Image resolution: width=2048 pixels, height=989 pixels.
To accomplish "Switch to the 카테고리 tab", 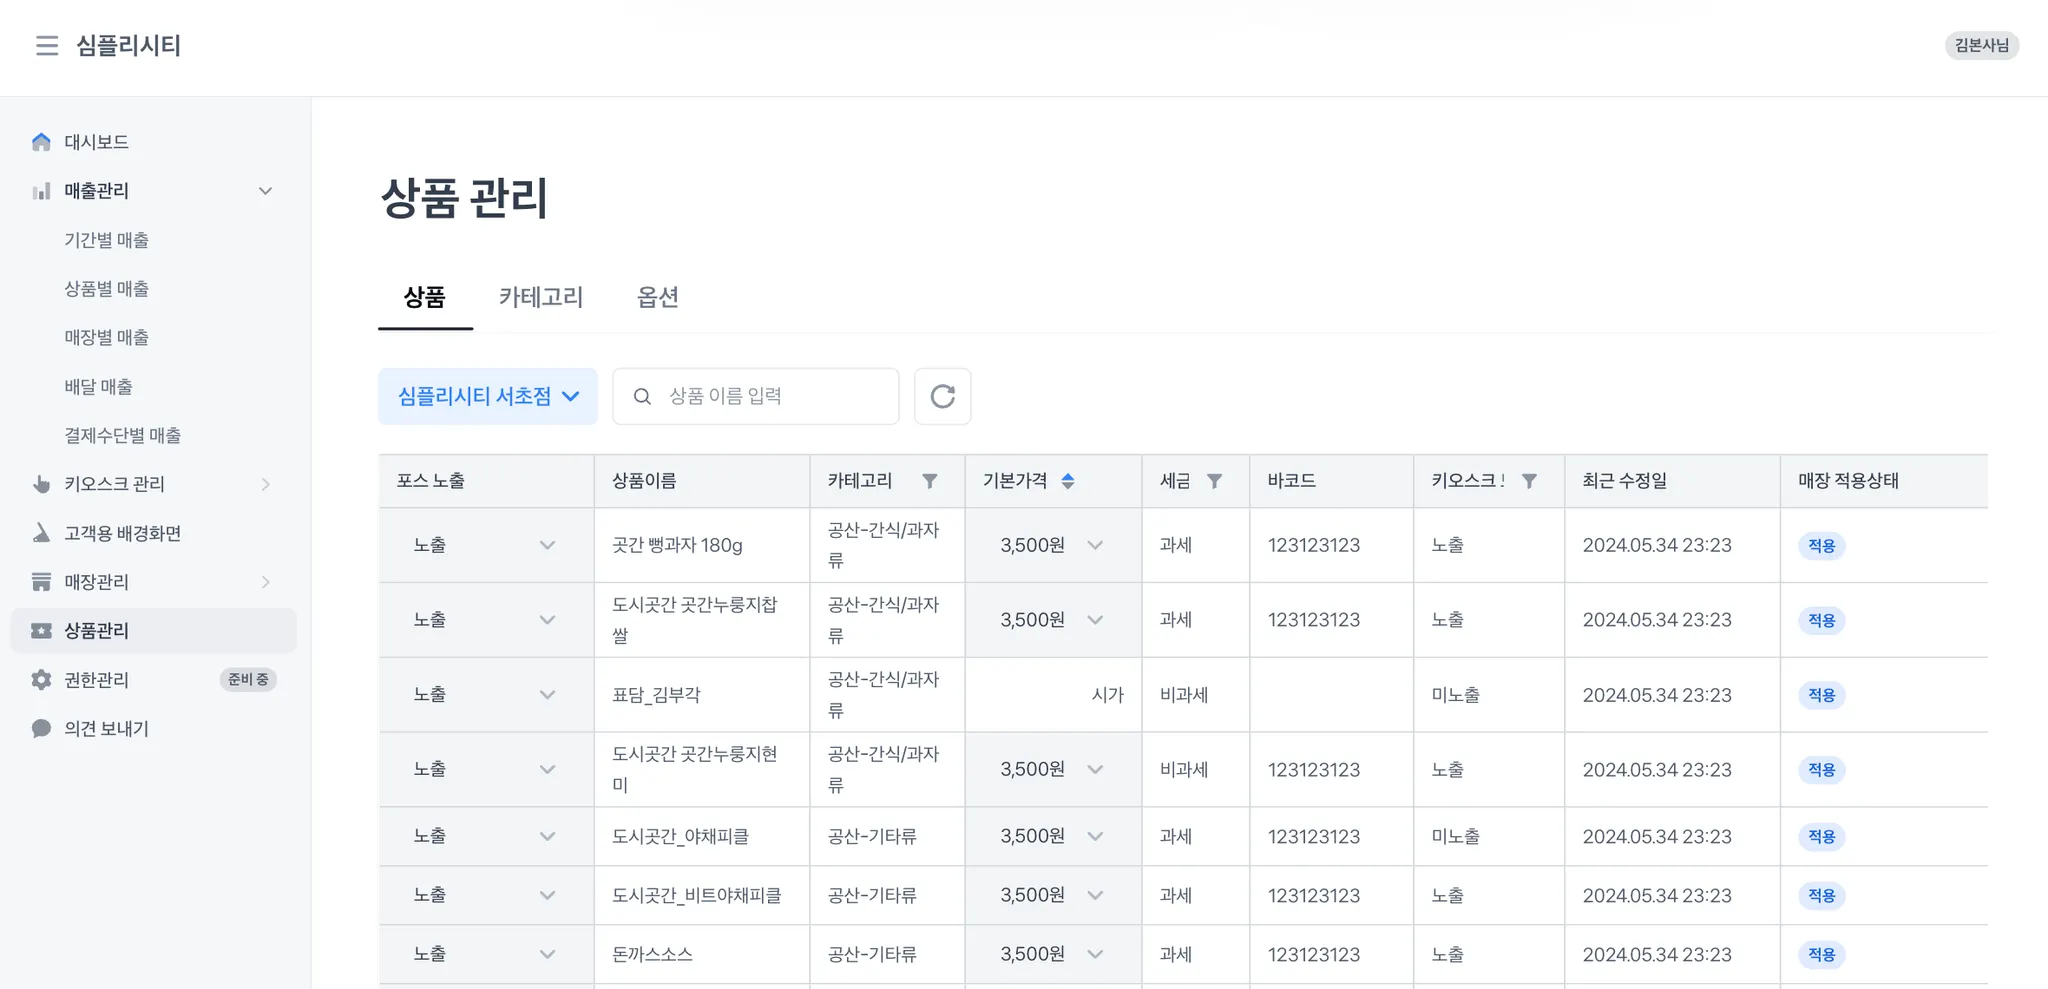I will (541, 297).
